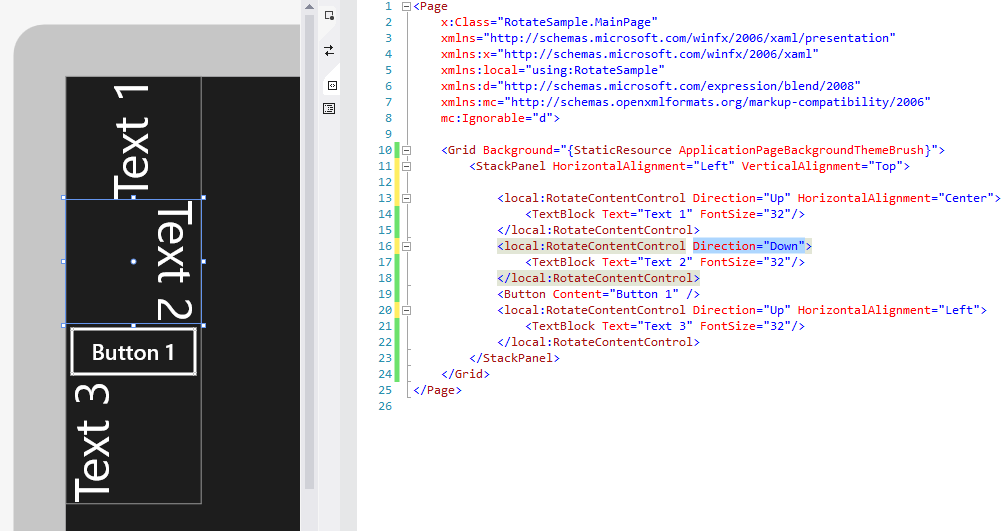Click the designer scrollbar up arrow
The height and width of the screenshot is (531, 1005).
coord(310,7)
